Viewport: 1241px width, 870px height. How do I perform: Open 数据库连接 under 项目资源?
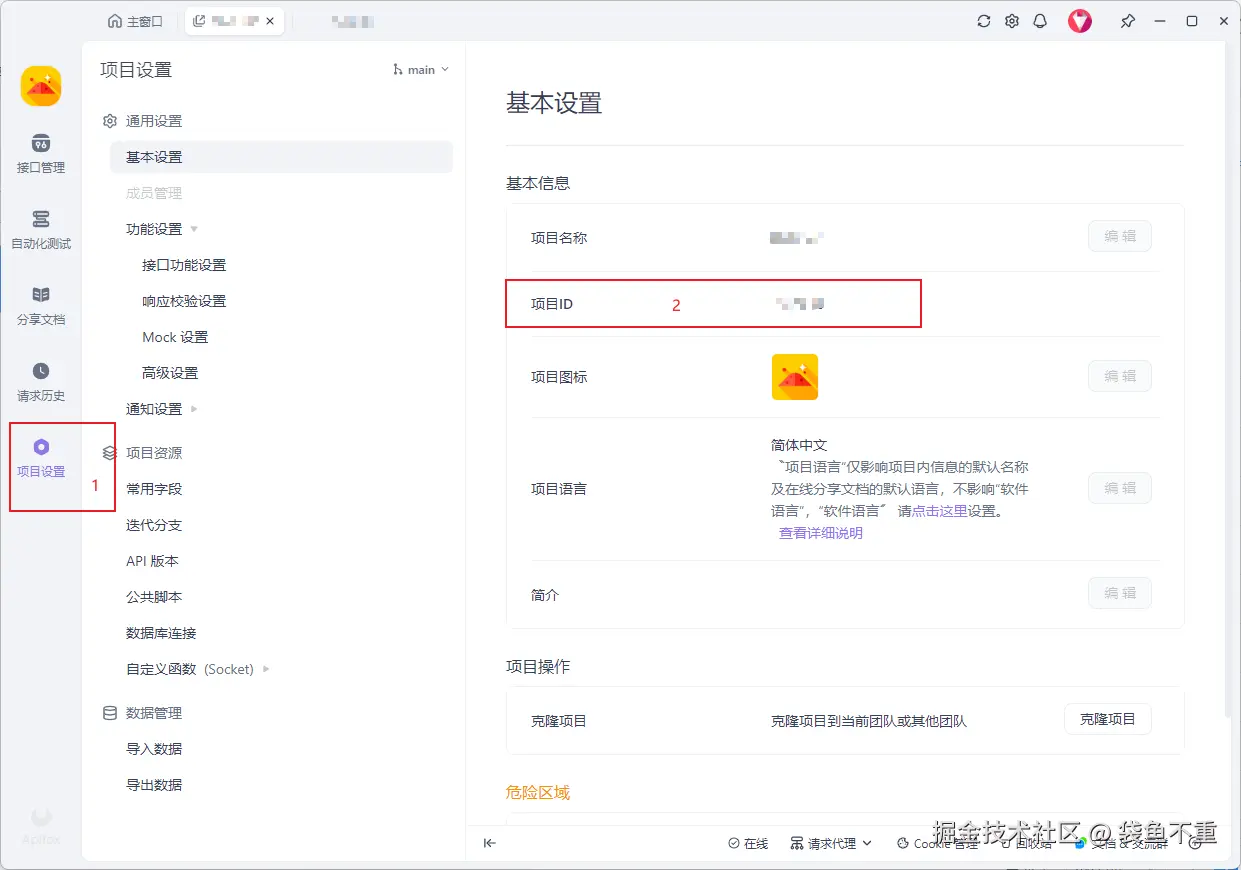click(161, 633)
